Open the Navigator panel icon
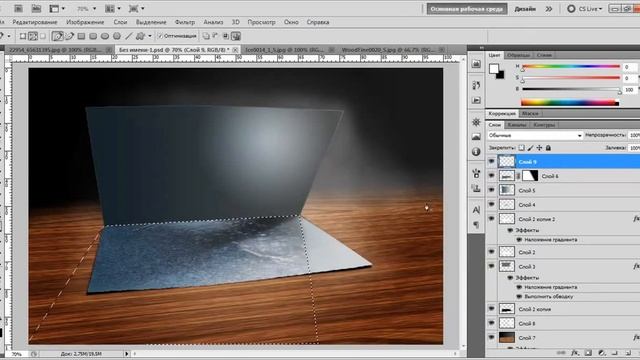 [x=476, y=122]
